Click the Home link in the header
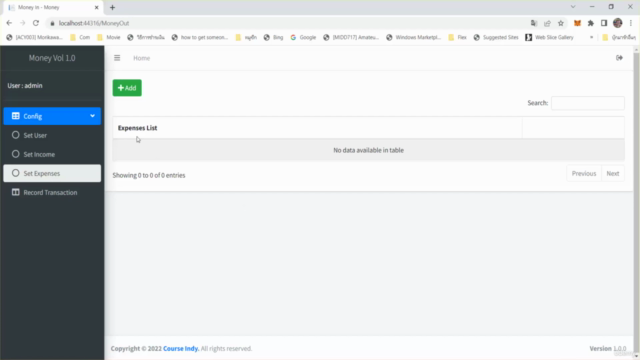The height and width of the screenshot is (360, 640). point(142,58)
